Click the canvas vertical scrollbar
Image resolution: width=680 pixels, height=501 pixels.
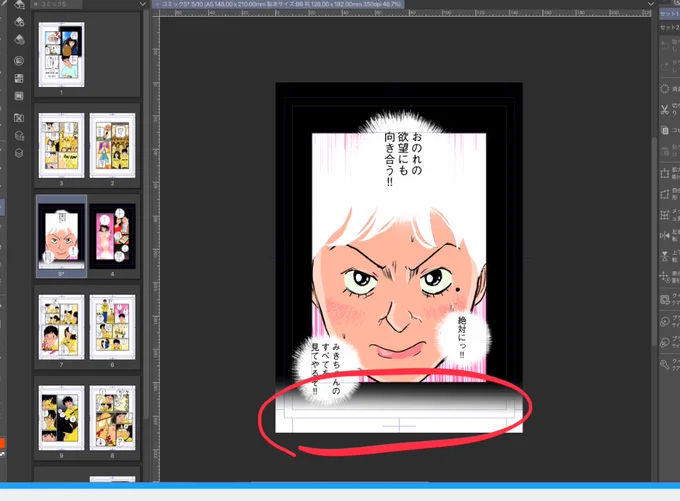coord(654,243)
